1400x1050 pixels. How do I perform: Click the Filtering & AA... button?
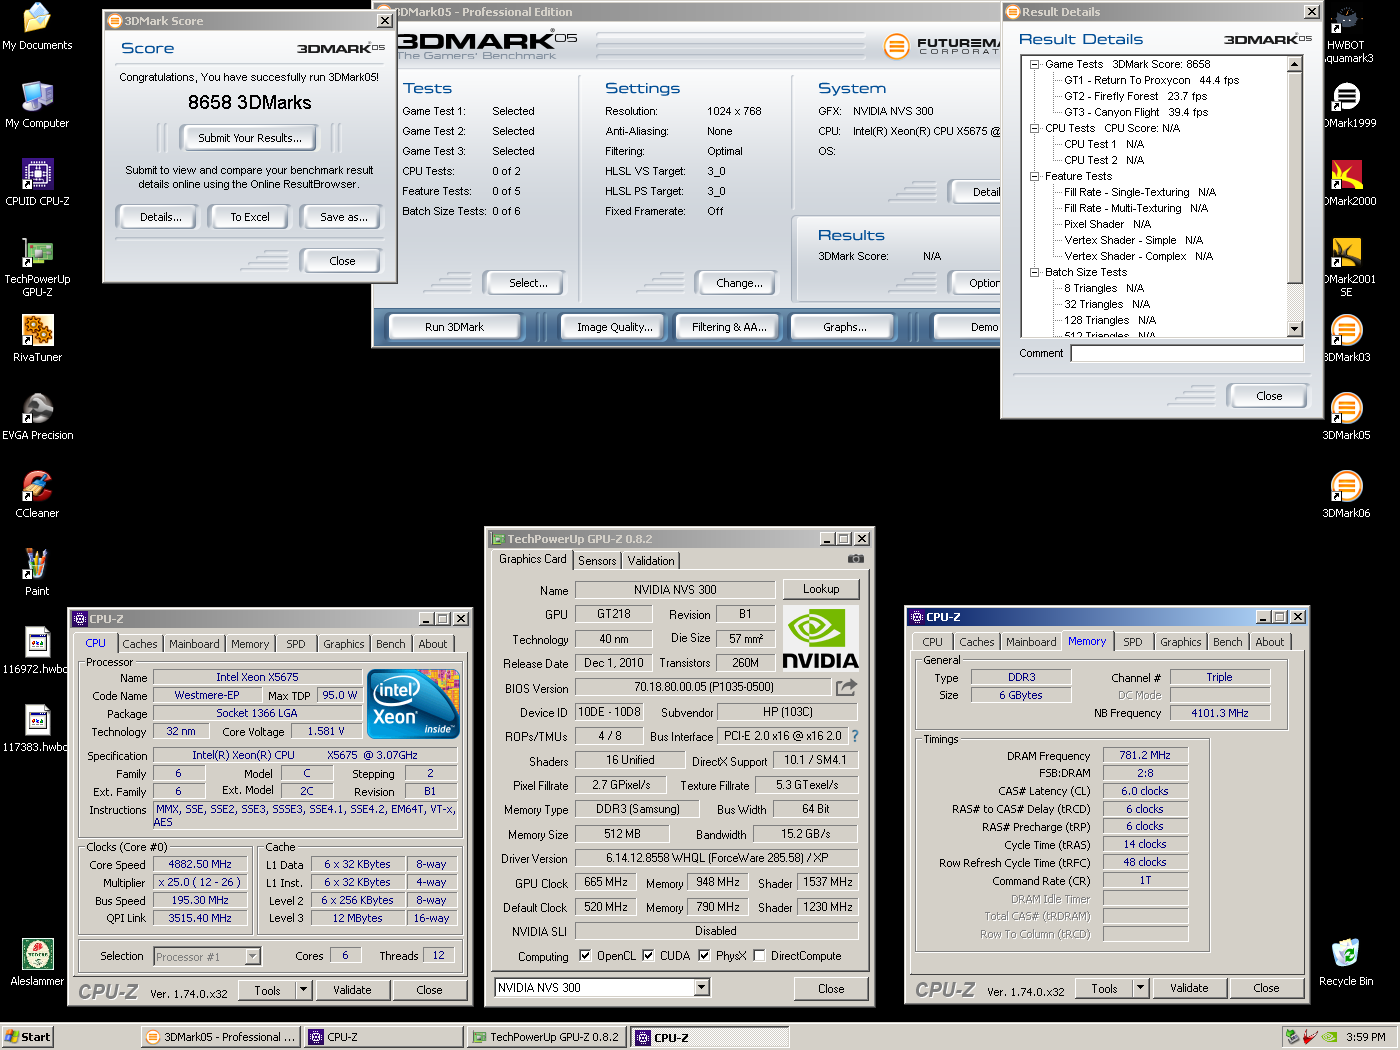(x=729, y=327)
